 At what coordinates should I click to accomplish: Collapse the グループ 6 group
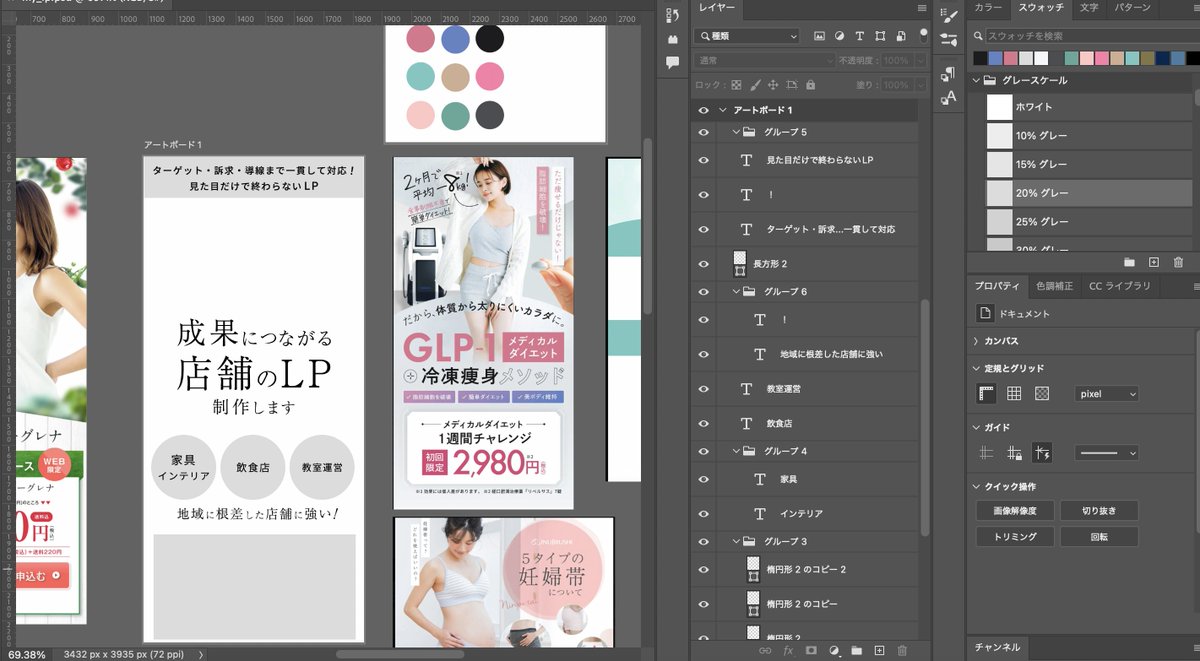pos(736,292)
